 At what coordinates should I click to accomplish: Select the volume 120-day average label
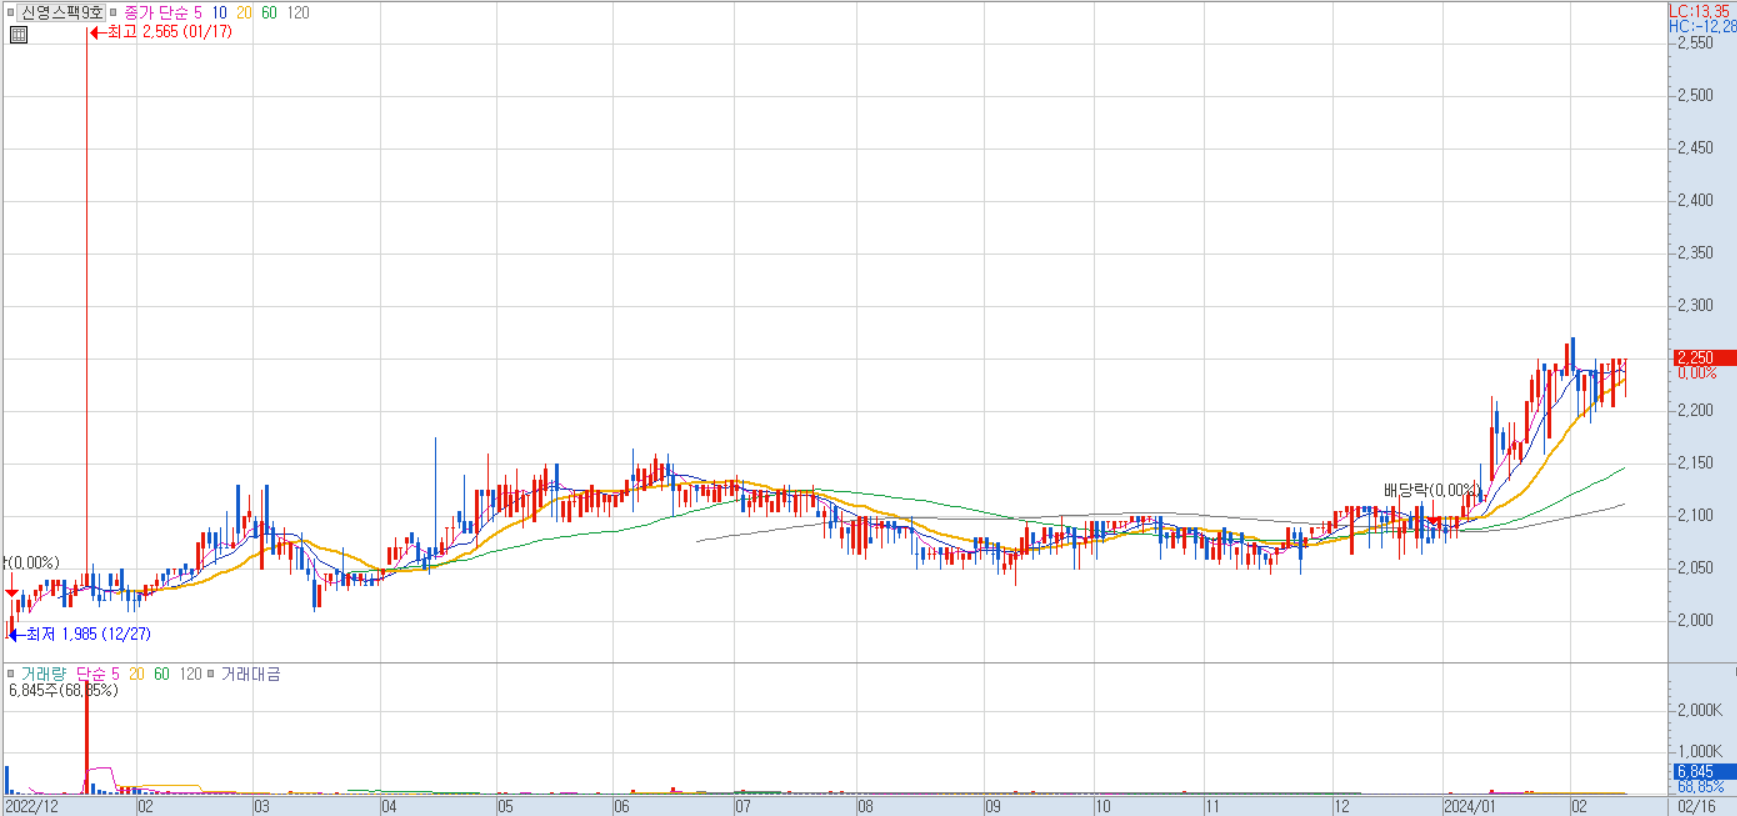point(190,674)
